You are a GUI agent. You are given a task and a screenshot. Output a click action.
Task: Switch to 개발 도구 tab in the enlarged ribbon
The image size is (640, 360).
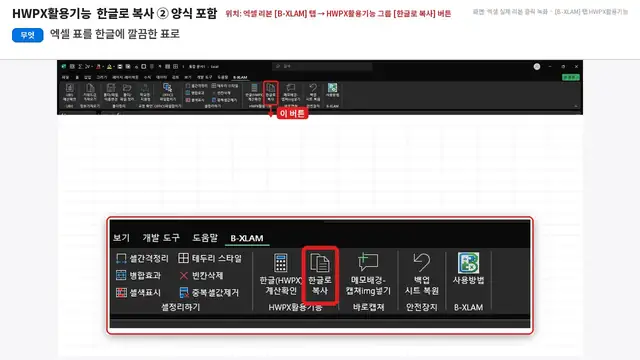click(161, 238)
